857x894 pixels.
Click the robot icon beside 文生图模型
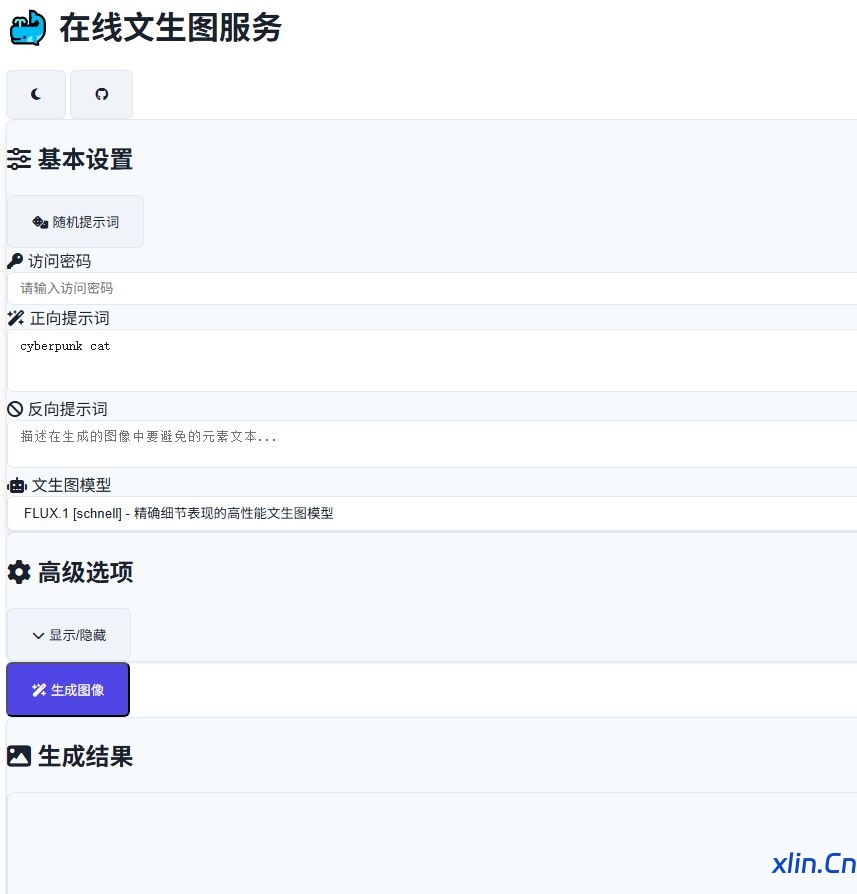[17, 485]
